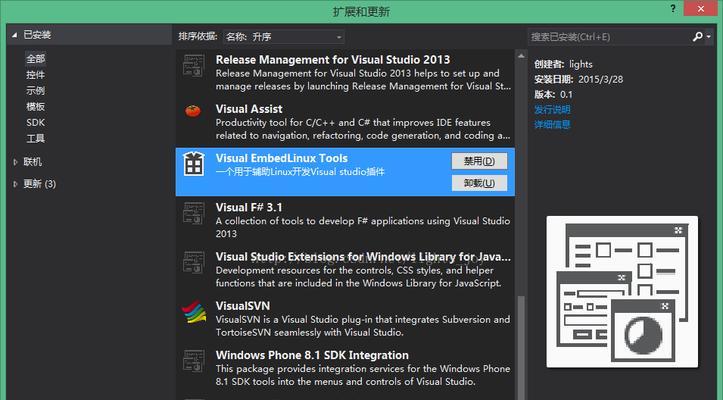Image resolution: width=723 pixels, height=400 pixels.
Task: Click the creator name lights
Action: coord(581,64)
